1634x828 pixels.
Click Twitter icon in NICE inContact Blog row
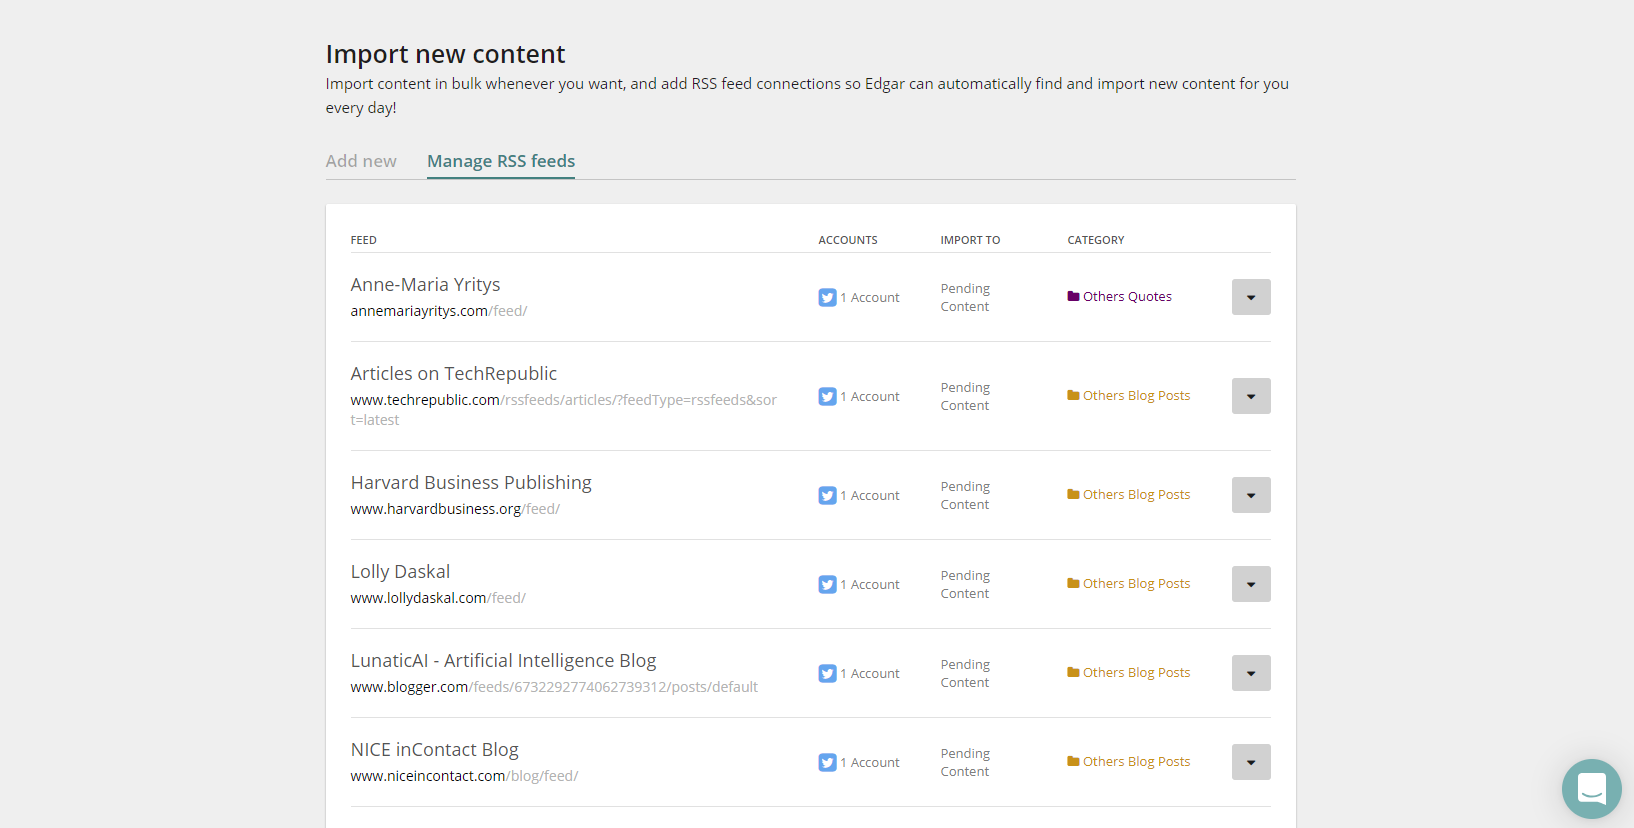pos(827,763)
